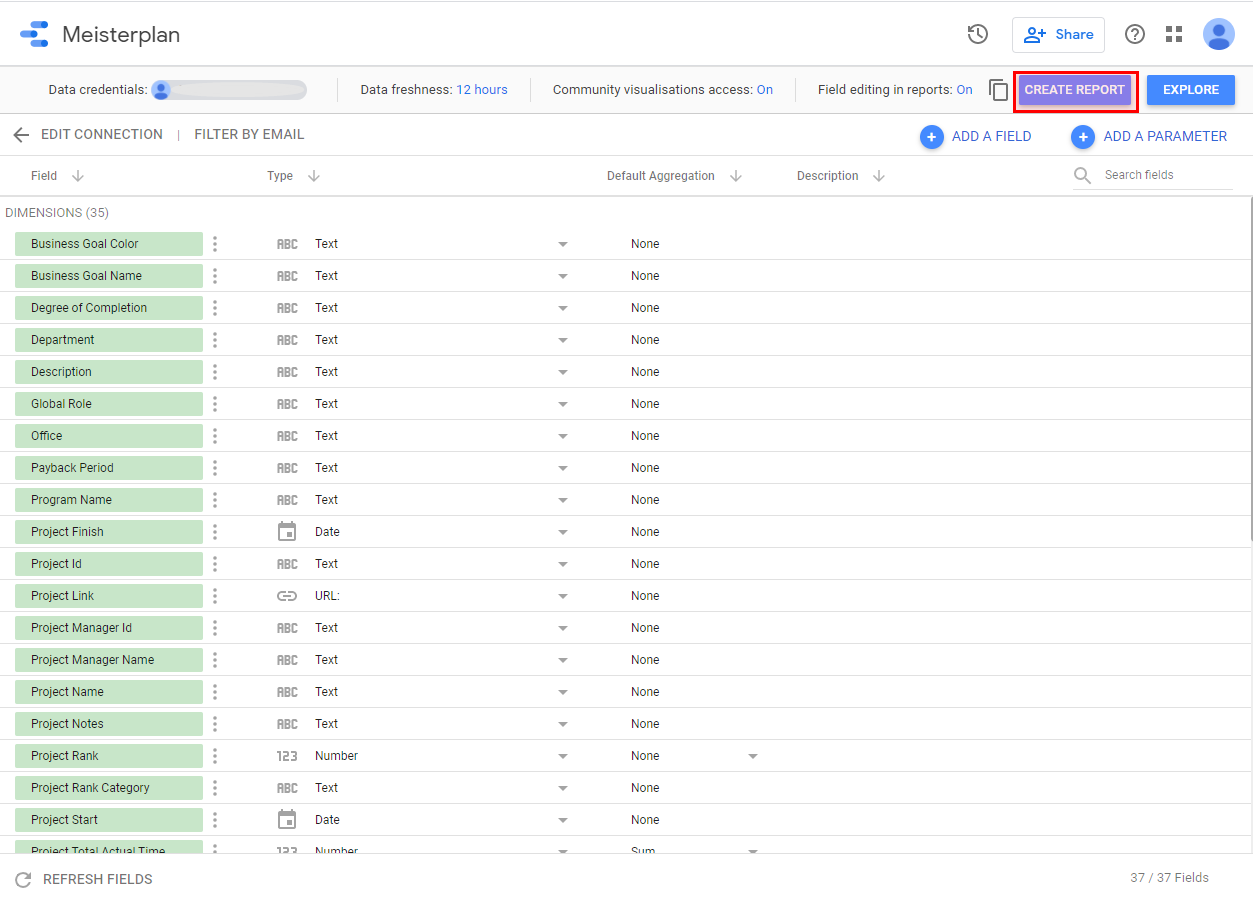Viewport: 1253px width, 904px height.
Task: Open type dropdown for Project Finish
Action: 562,532
